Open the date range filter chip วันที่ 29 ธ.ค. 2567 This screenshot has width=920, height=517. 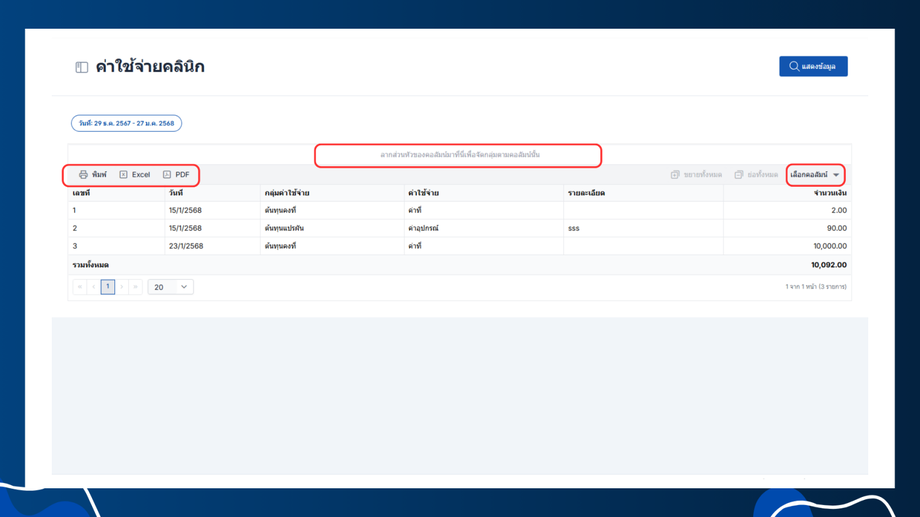pos(126,123)
